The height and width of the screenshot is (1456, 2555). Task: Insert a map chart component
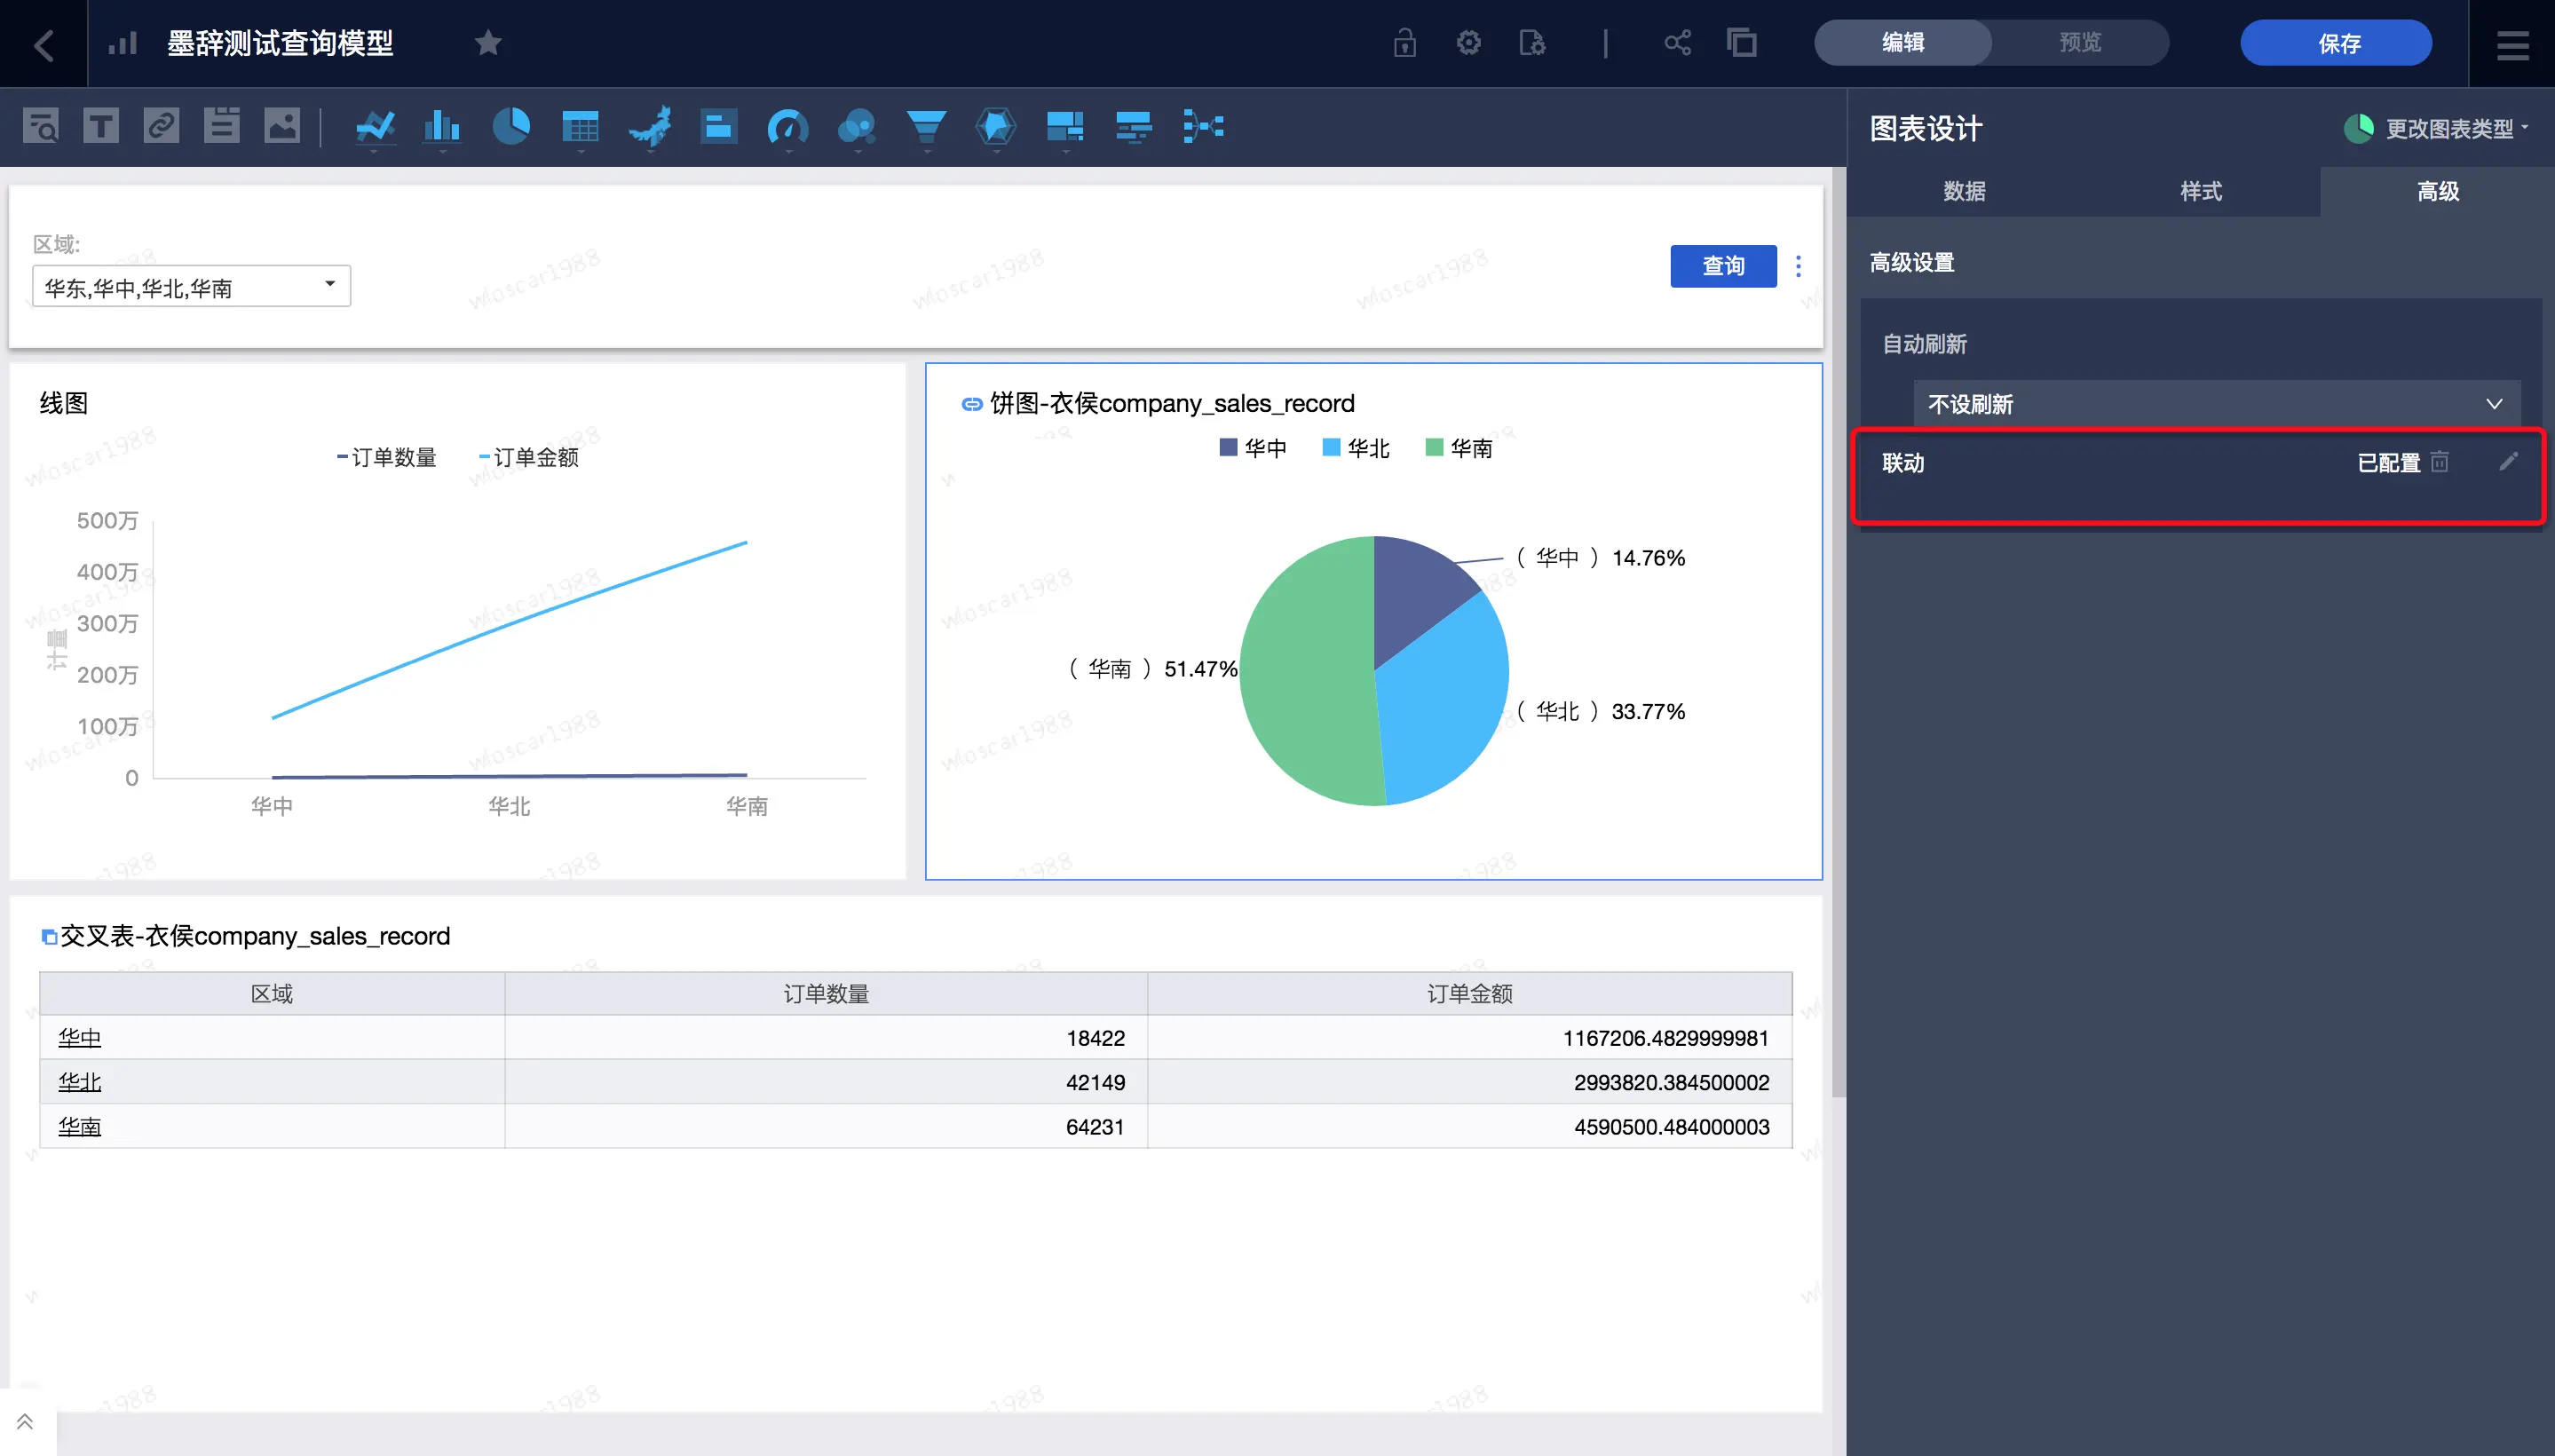click(650, 127)
